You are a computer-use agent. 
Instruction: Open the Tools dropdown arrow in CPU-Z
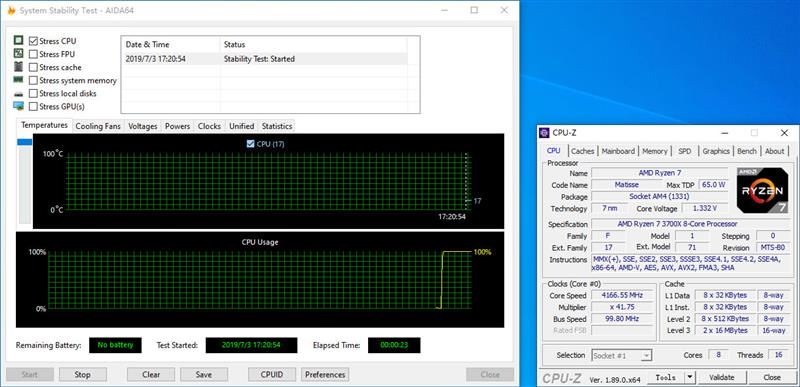[689, 377]
